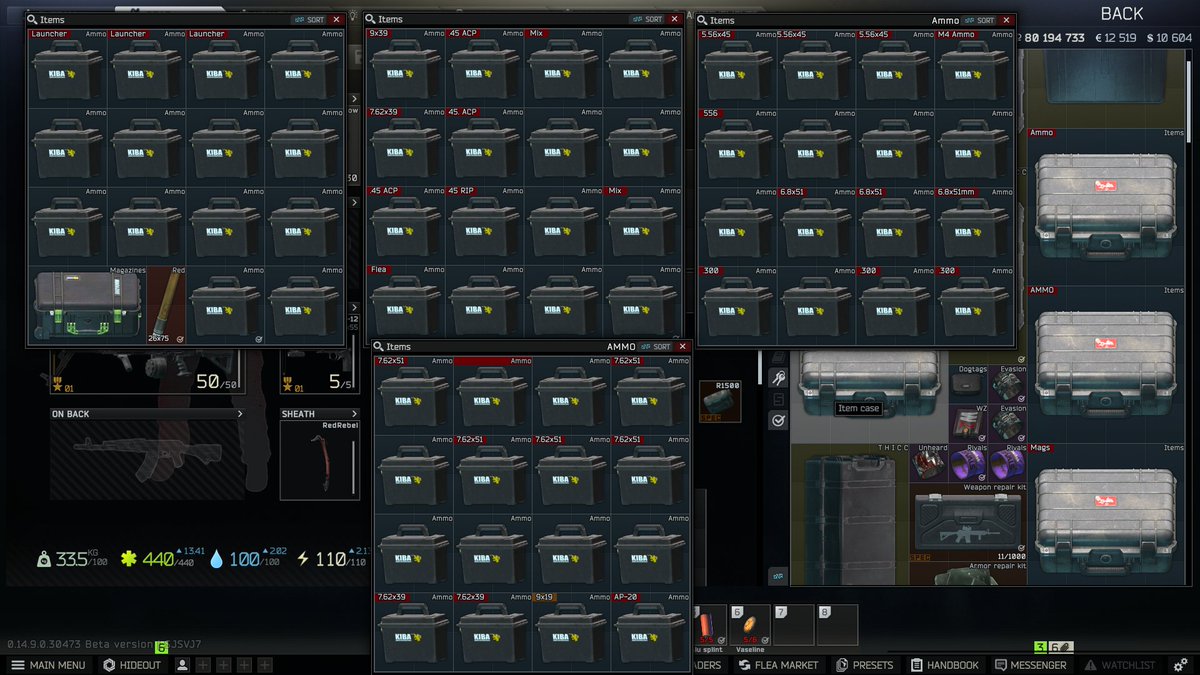Click SORT in the 9x39 box window
Screen dimensions: 1200x675
[648, 19]
